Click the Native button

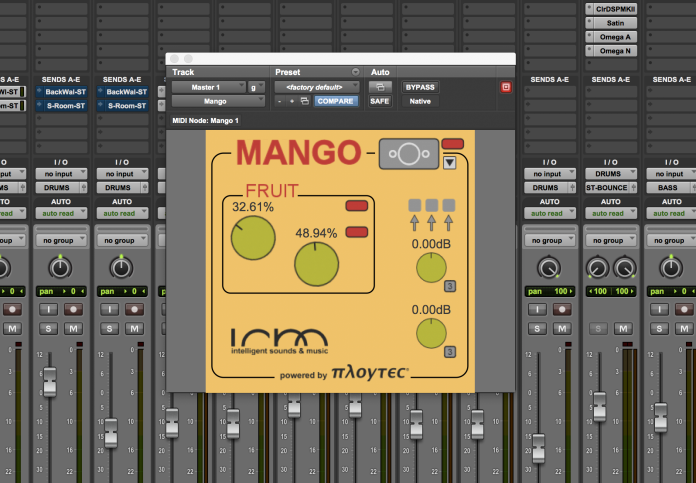coord(420,101)
